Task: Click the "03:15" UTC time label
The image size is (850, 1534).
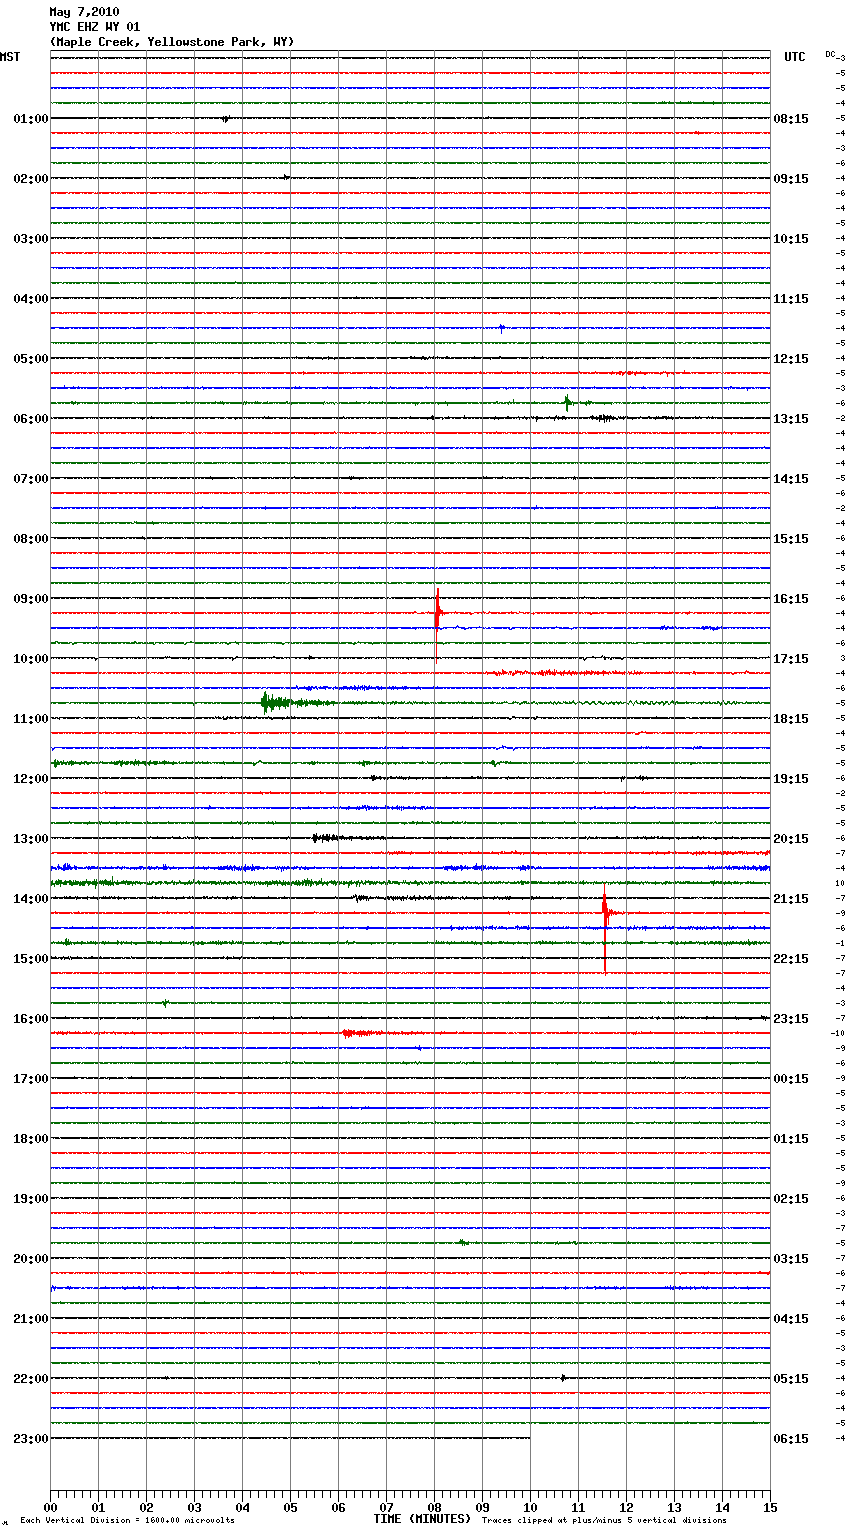Action: 791,1259
